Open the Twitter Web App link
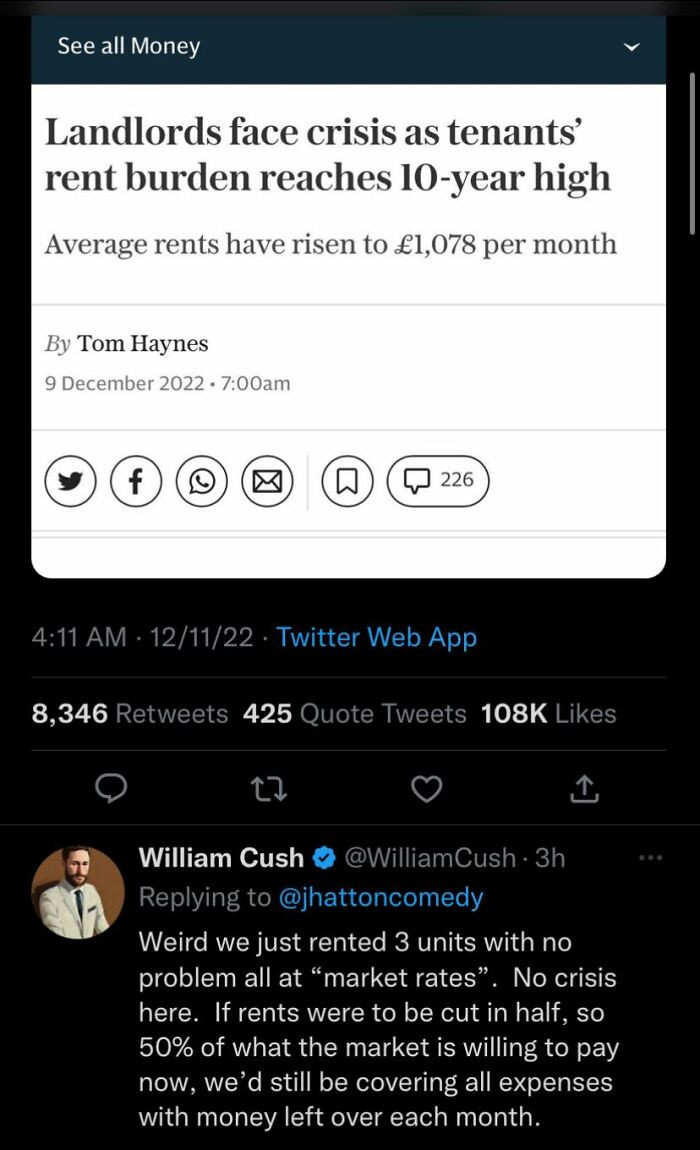 (x=375, y=637)
